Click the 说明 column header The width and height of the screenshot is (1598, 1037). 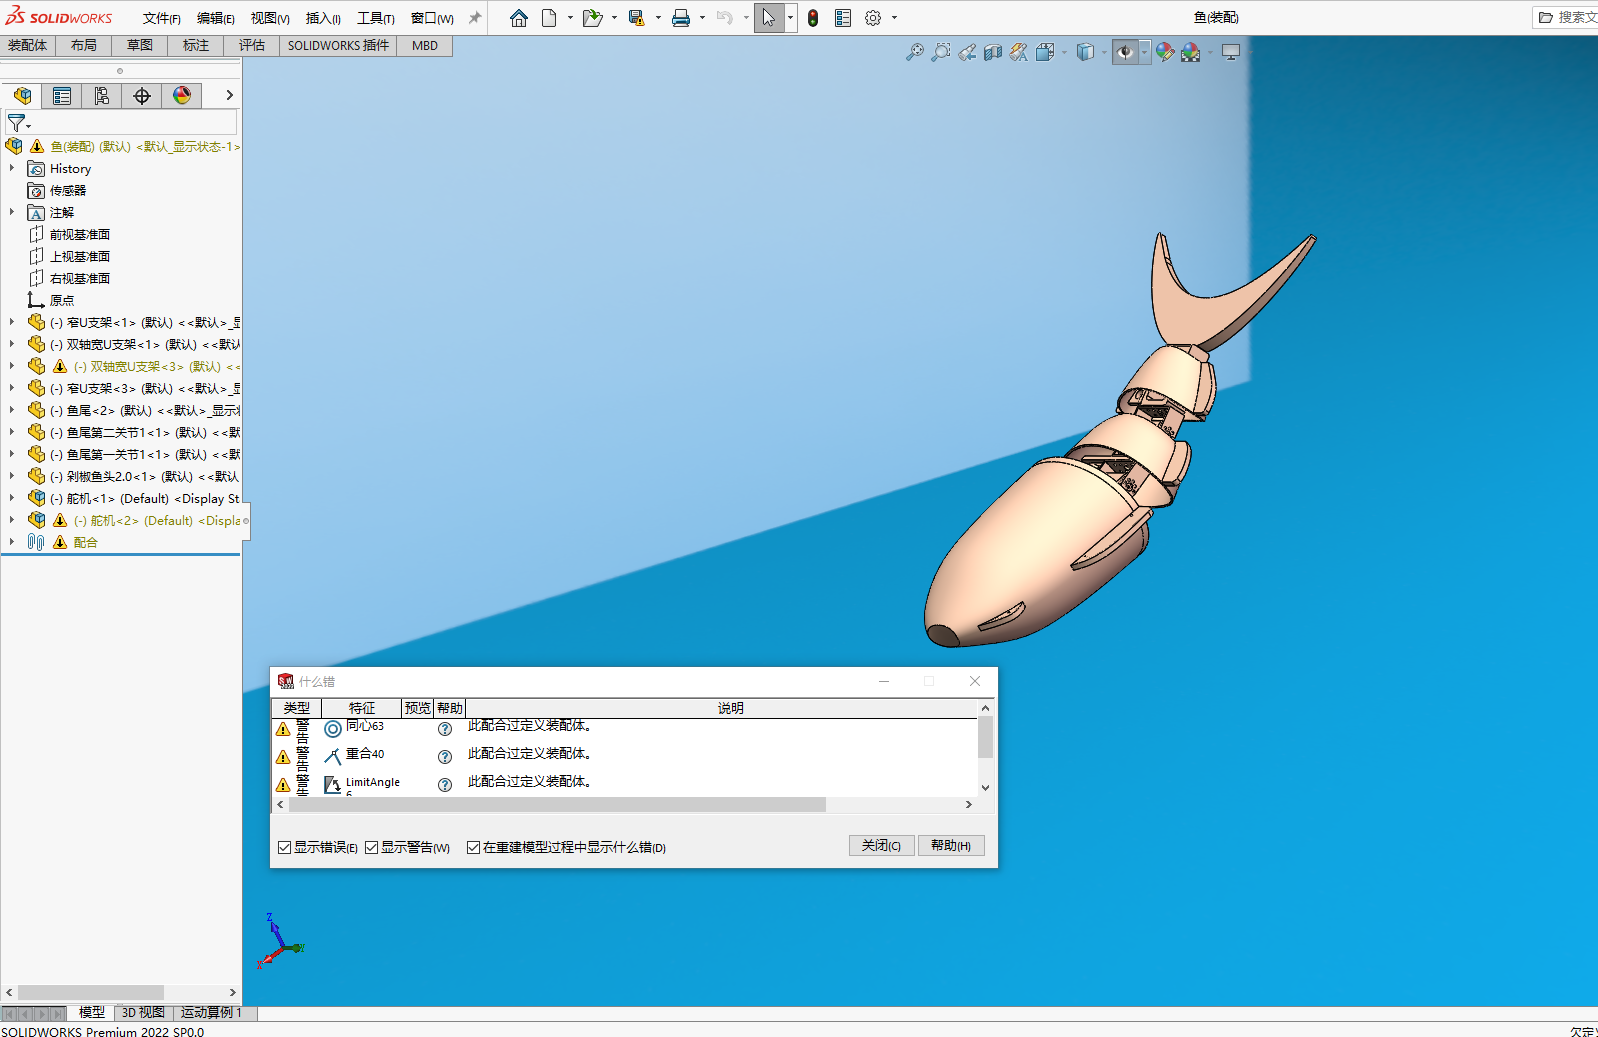[x=730, y=708]
